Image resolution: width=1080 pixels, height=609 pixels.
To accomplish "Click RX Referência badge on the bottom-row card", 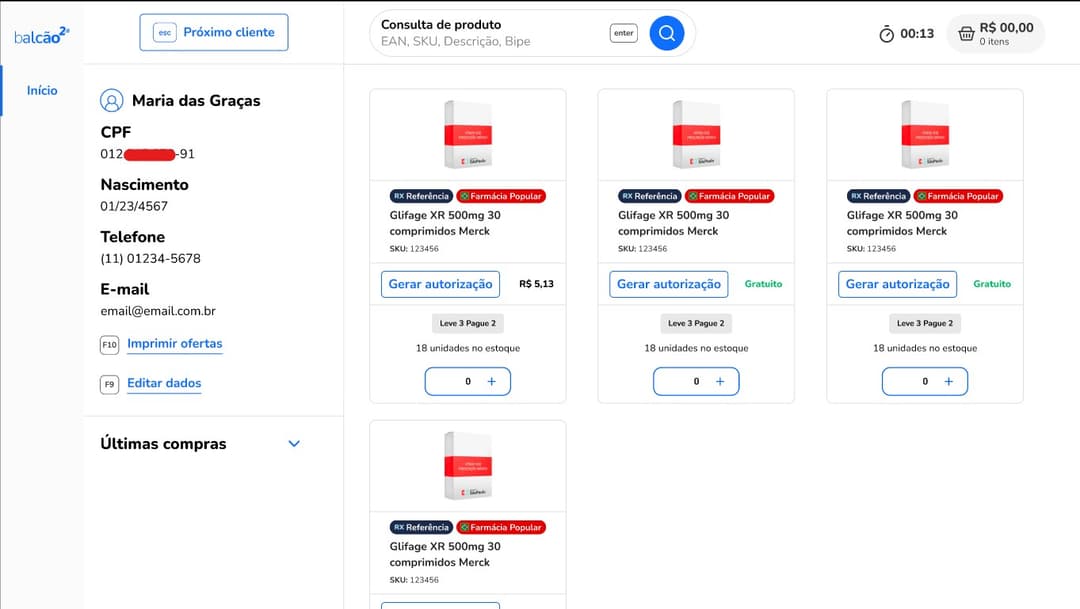I will pyautogui.click(x=421, y=527).
